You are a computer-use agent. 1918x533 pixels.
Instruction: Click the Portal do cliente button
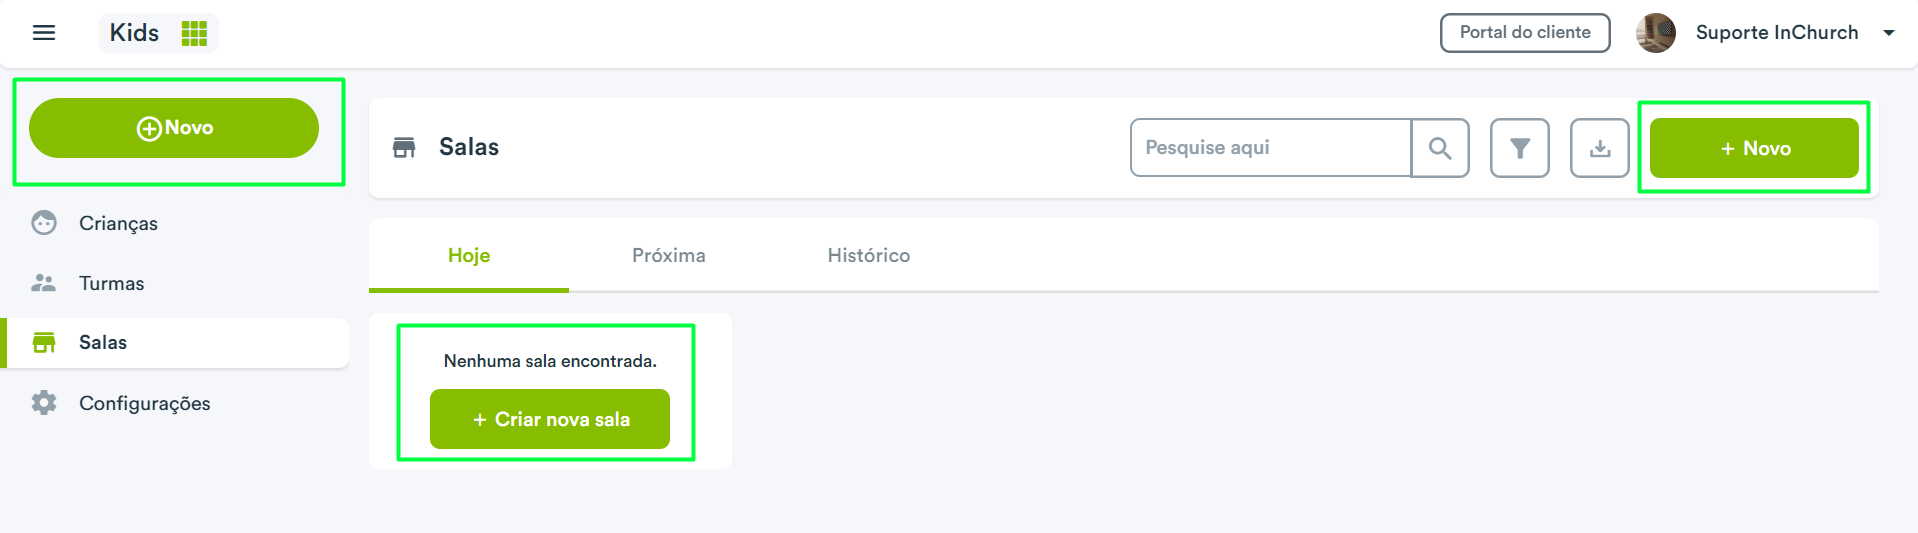click(x=1525, y=32)
